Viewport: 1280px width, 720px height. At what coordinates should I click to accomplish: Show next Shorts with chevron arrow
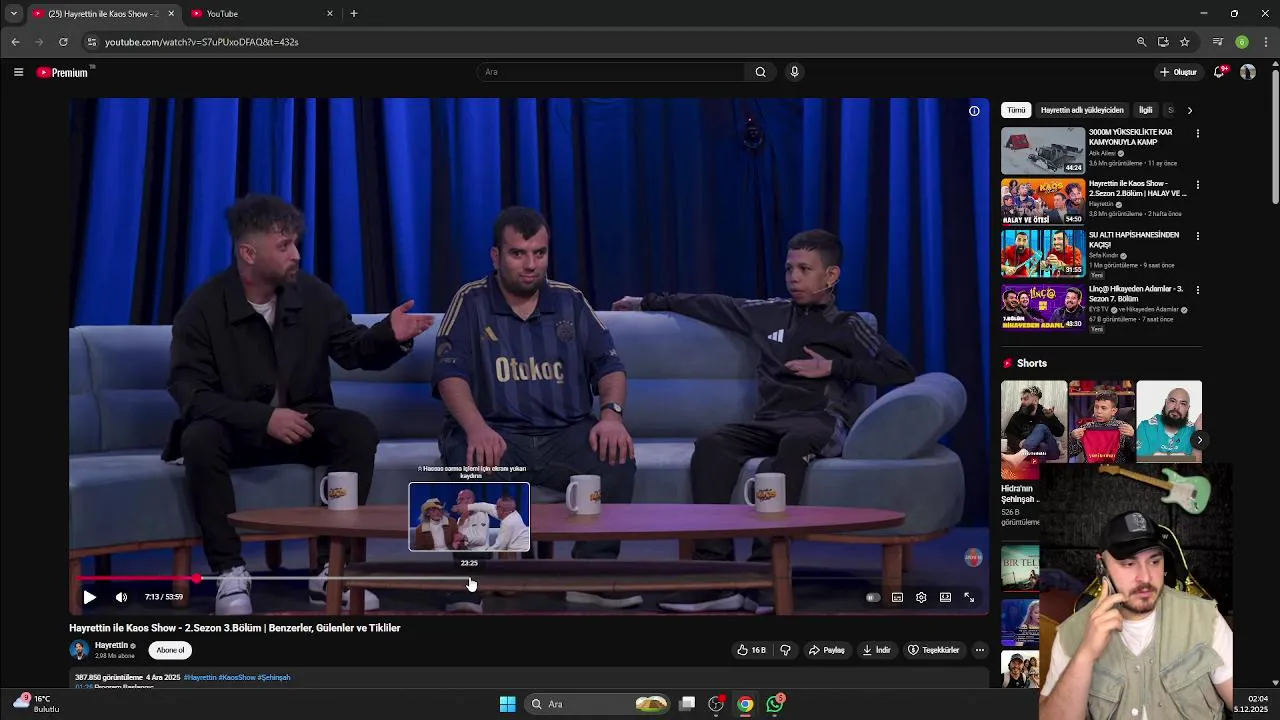(1199, 440)
